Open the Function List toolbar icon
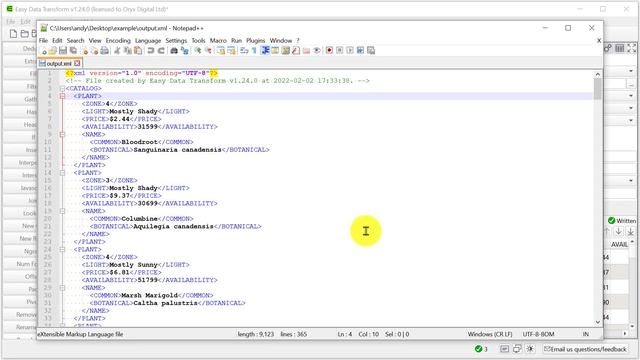The height and width of the screenshot is (360, 640). 296,50
